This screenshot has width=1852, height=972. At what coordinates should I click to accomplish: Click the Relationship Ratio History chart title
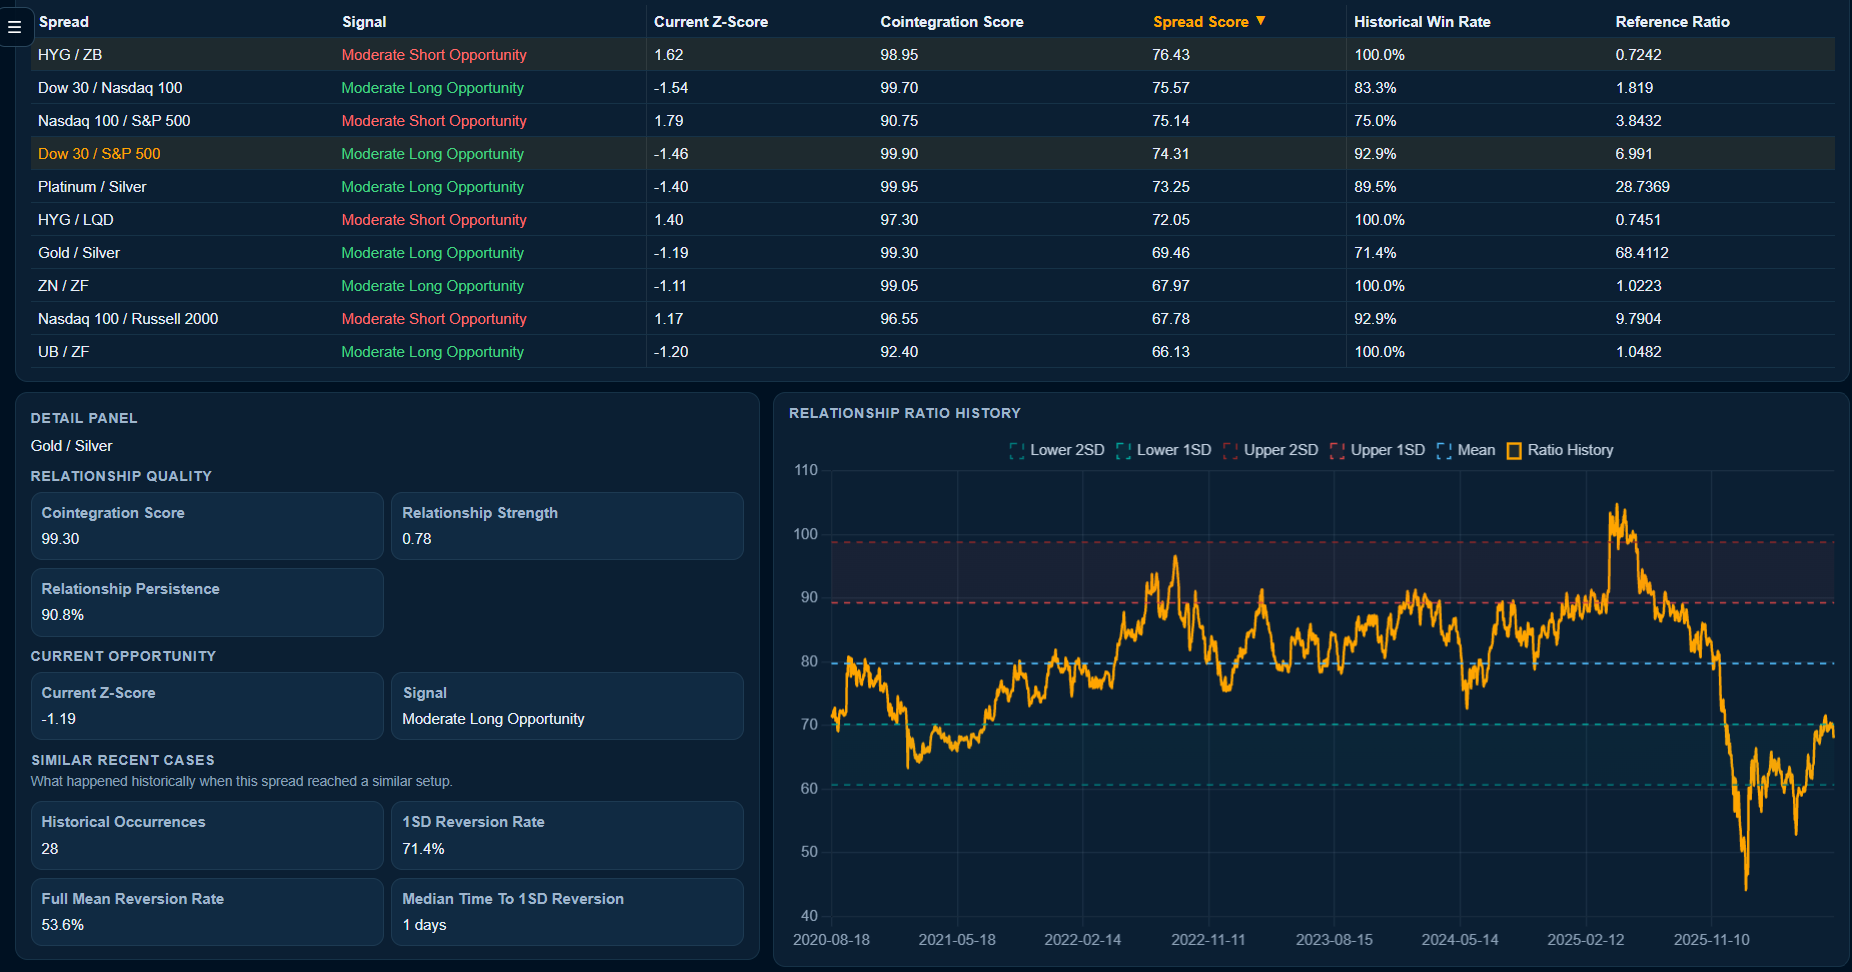point(905,413)
